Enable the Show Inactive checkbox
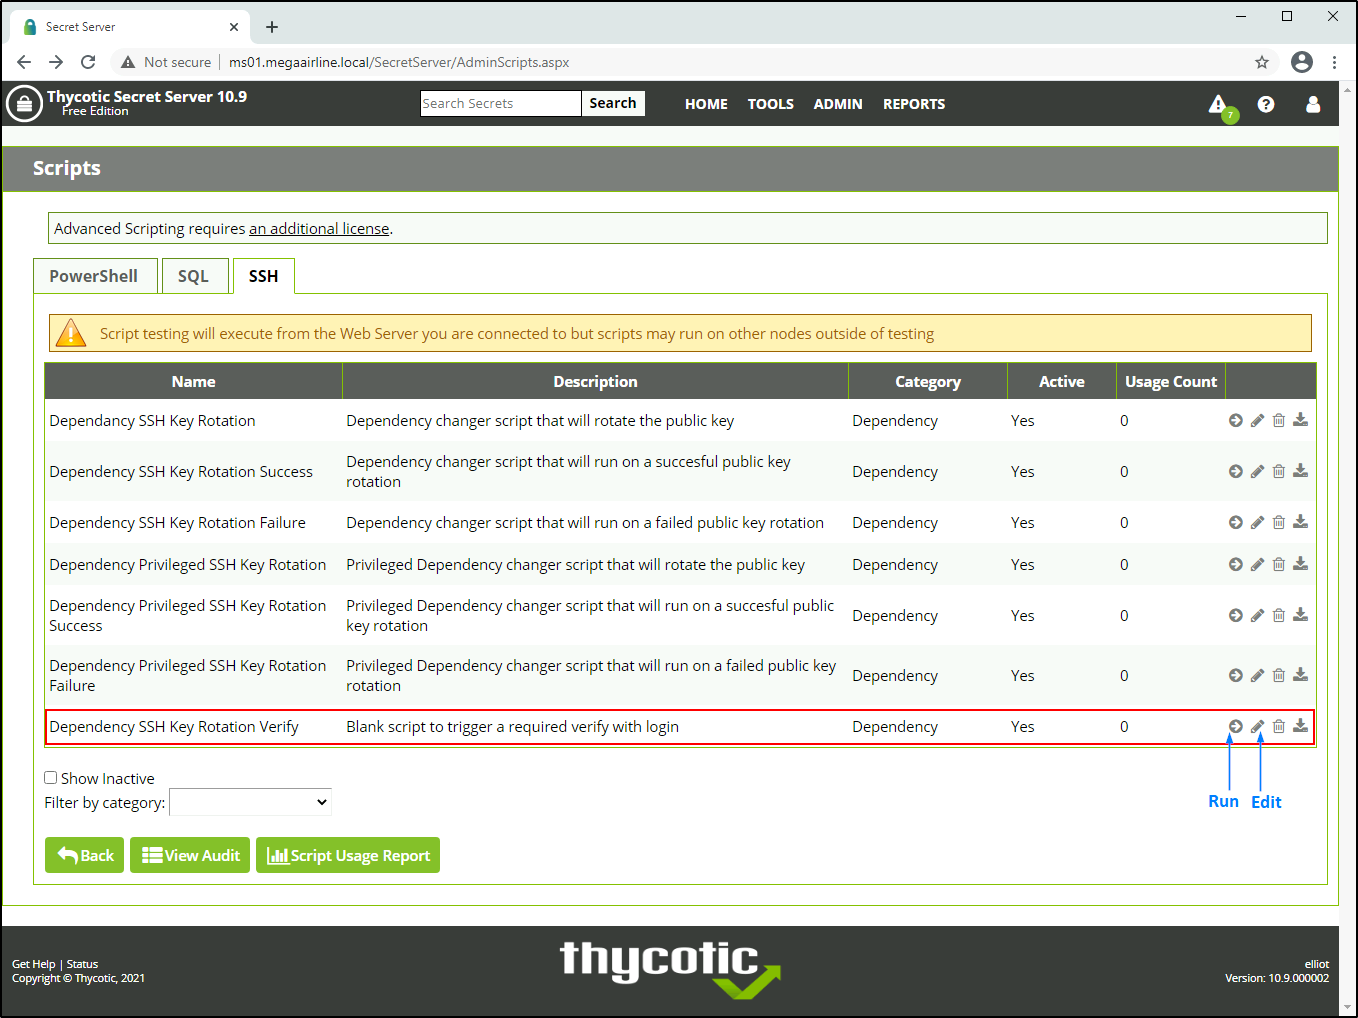Image resolution: width=1358 pixels, height=1018 pixels. 51,778
